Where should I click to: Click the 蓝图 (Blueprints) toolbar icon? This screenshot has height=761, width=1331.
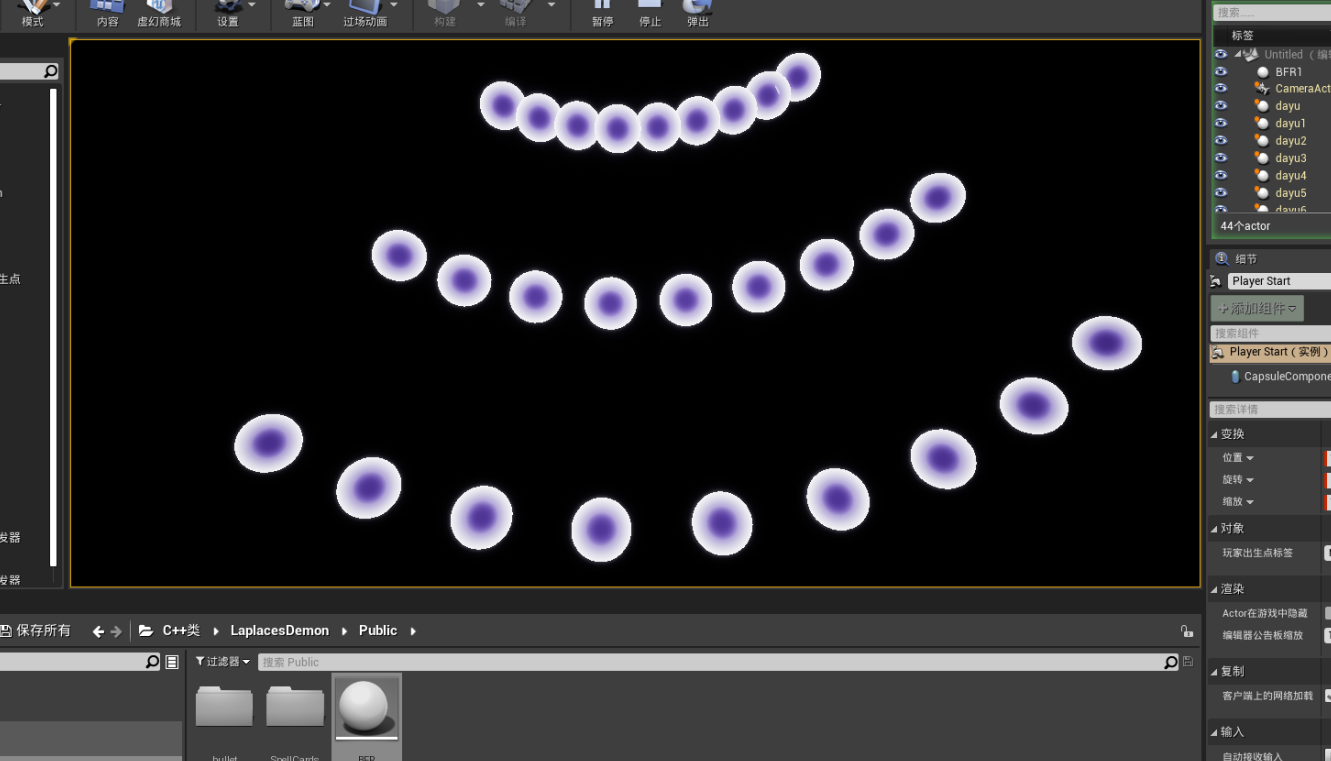[x=302, y=12]
